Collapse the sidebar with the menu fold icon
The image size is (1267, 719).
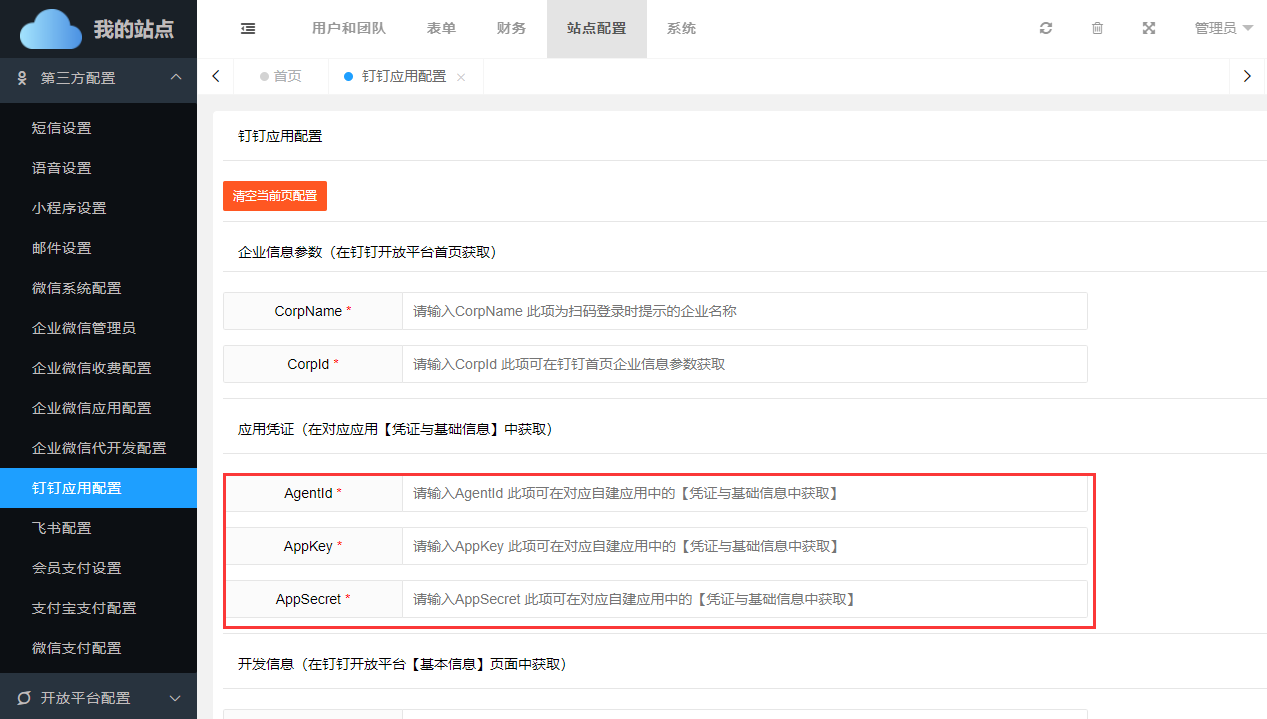tap(248, 29)
